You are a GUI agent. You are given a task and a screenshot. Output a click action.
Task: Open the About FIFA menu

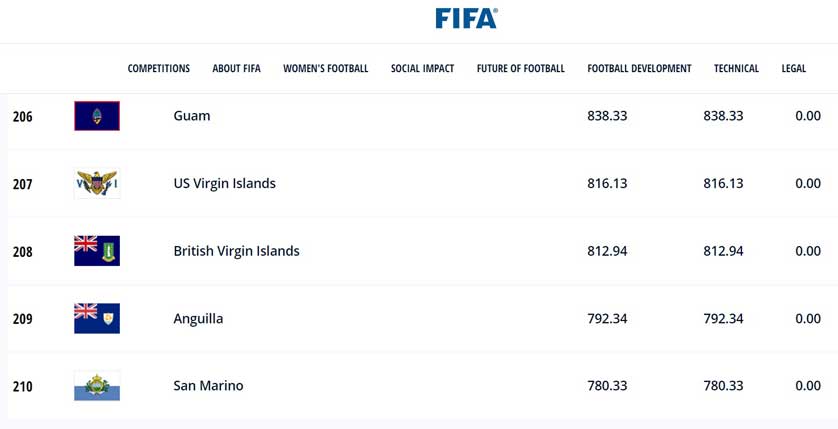pyautogui.click(x=236, y=69)
